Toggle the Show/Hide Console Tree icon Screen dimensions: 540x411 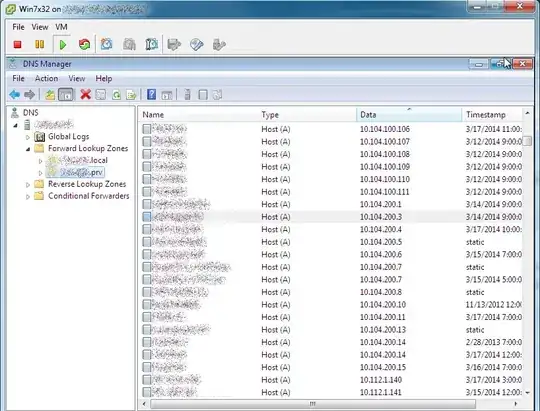point(66,95)
